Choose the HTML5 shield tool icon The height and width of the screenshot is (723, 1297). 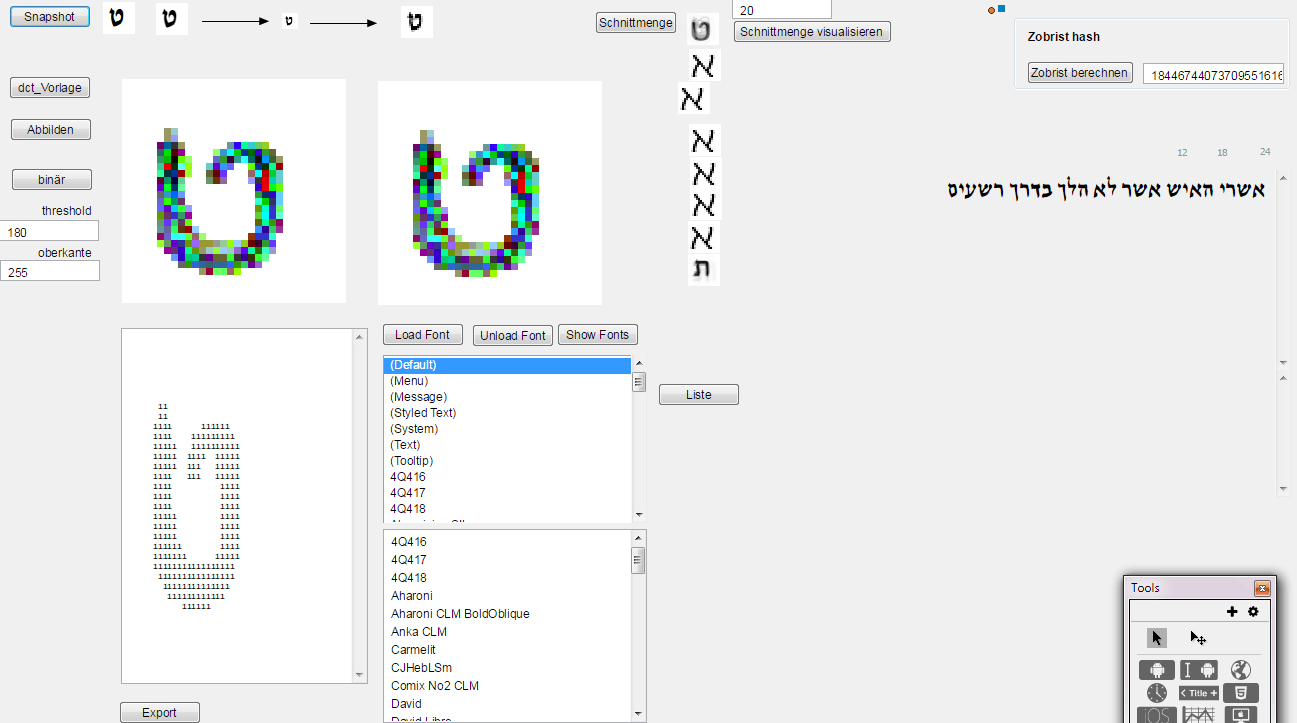click(1241, 693)
